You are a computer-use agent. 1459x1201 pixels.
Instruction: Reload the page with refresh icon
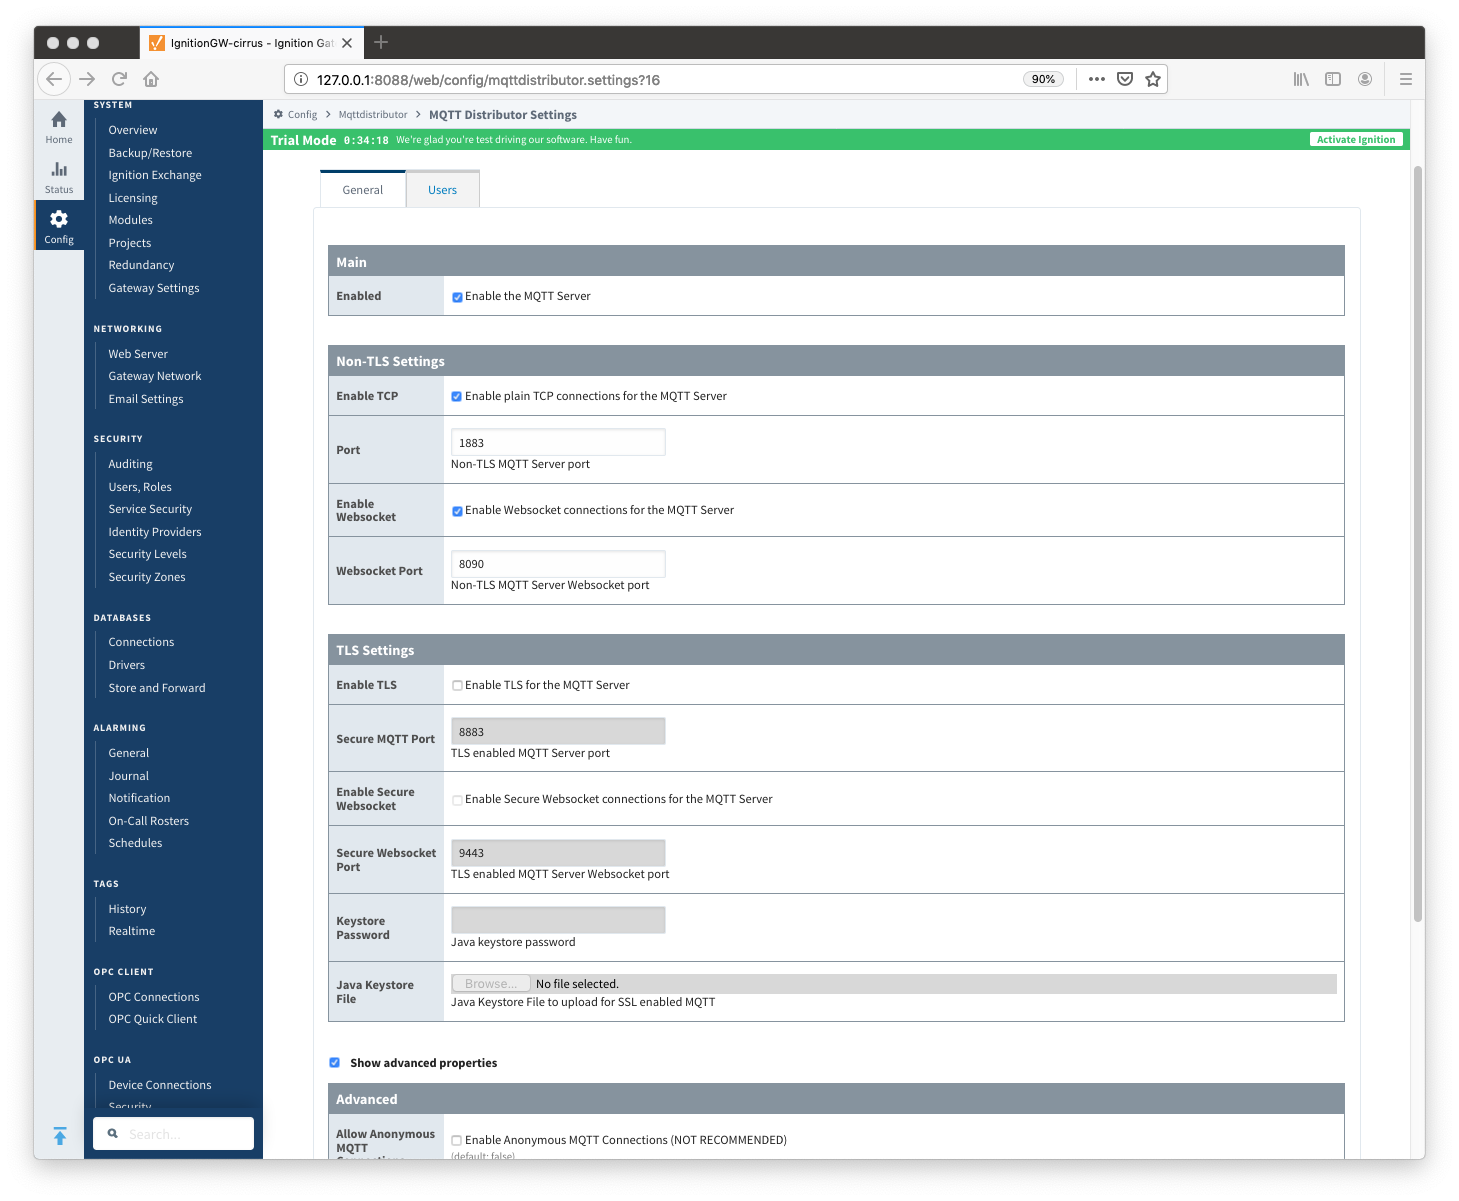pyautogui.click(x=120, y=79)
